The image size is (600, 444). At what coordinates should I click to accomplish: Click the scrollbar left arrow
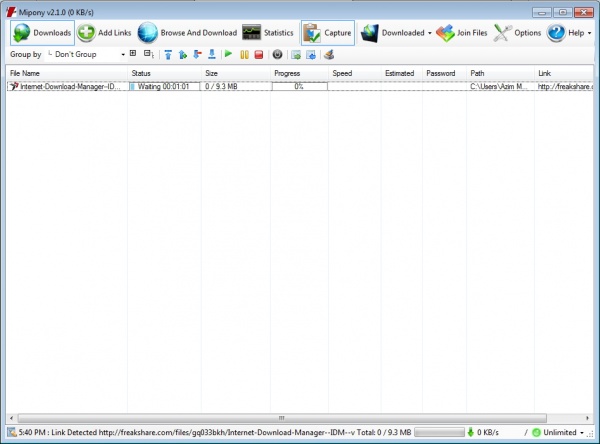click(x=11, y=418)
